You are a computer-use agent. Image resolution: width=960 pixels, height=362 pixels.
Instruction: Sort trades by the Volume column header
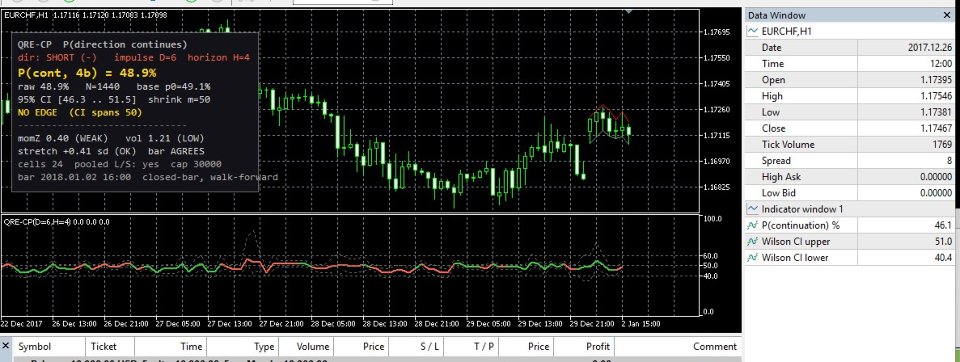pyautogui.click(x=306, y=346)
